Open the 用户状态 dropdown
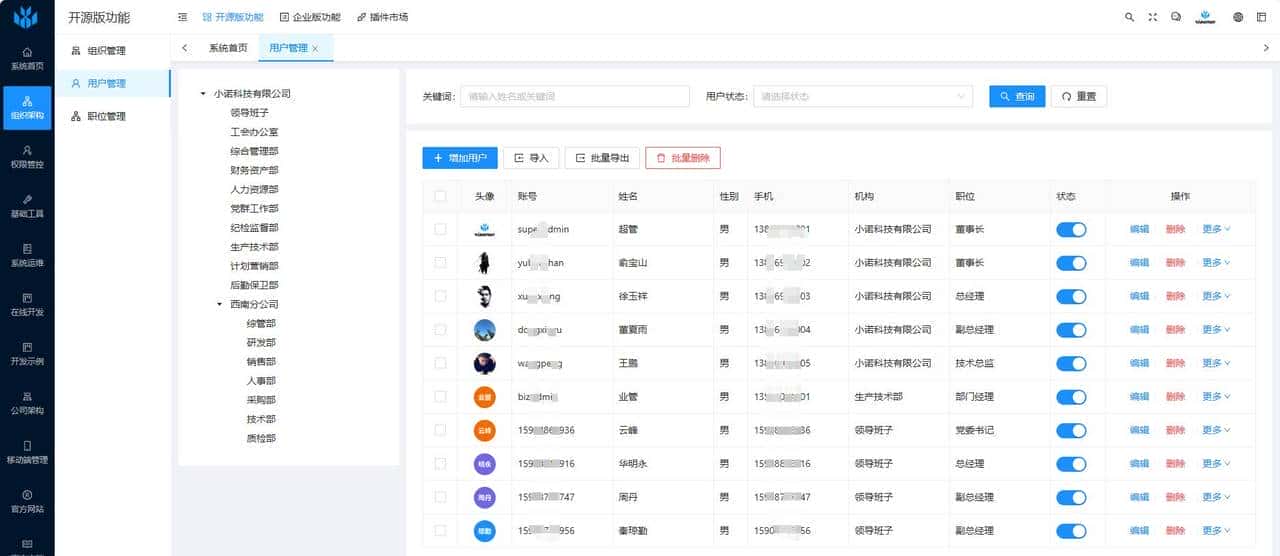The width and height of the screenshot is (1280, 556). (x=863, y=96)
